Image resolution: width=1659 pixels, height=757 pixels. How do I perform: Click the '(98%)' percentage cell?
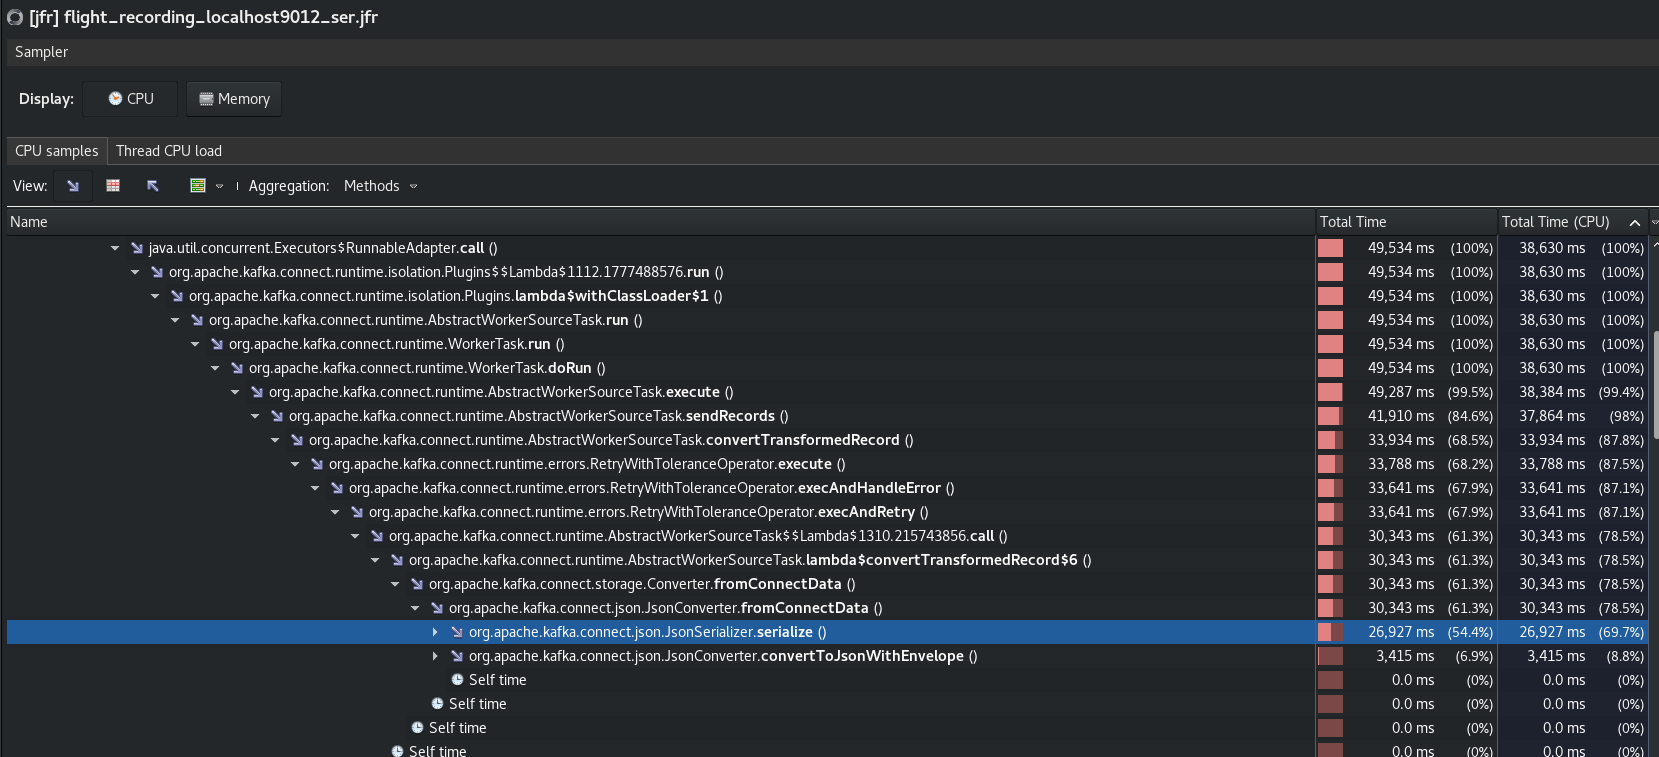pos(1626,416)
